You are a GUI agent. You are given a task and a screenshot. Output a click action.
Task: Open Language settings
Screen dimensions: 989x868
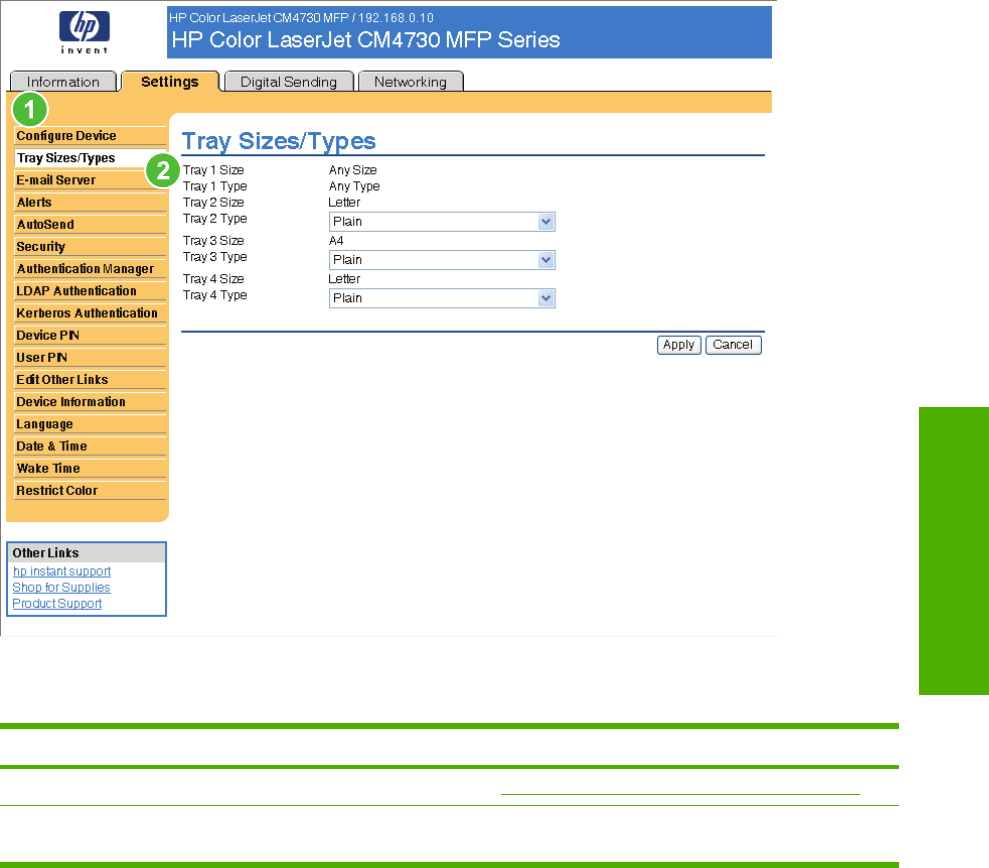point(90,424)
